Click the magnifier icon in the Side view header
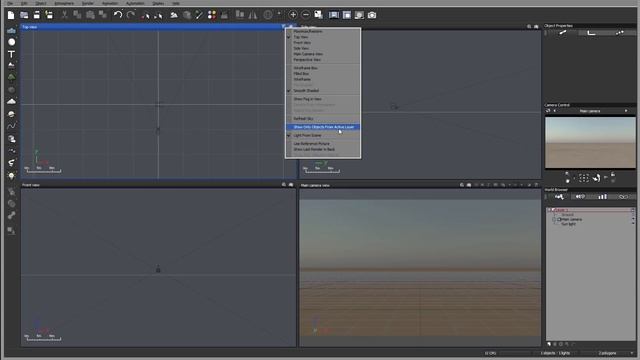The image size is (640, 360). coord(529,27)
